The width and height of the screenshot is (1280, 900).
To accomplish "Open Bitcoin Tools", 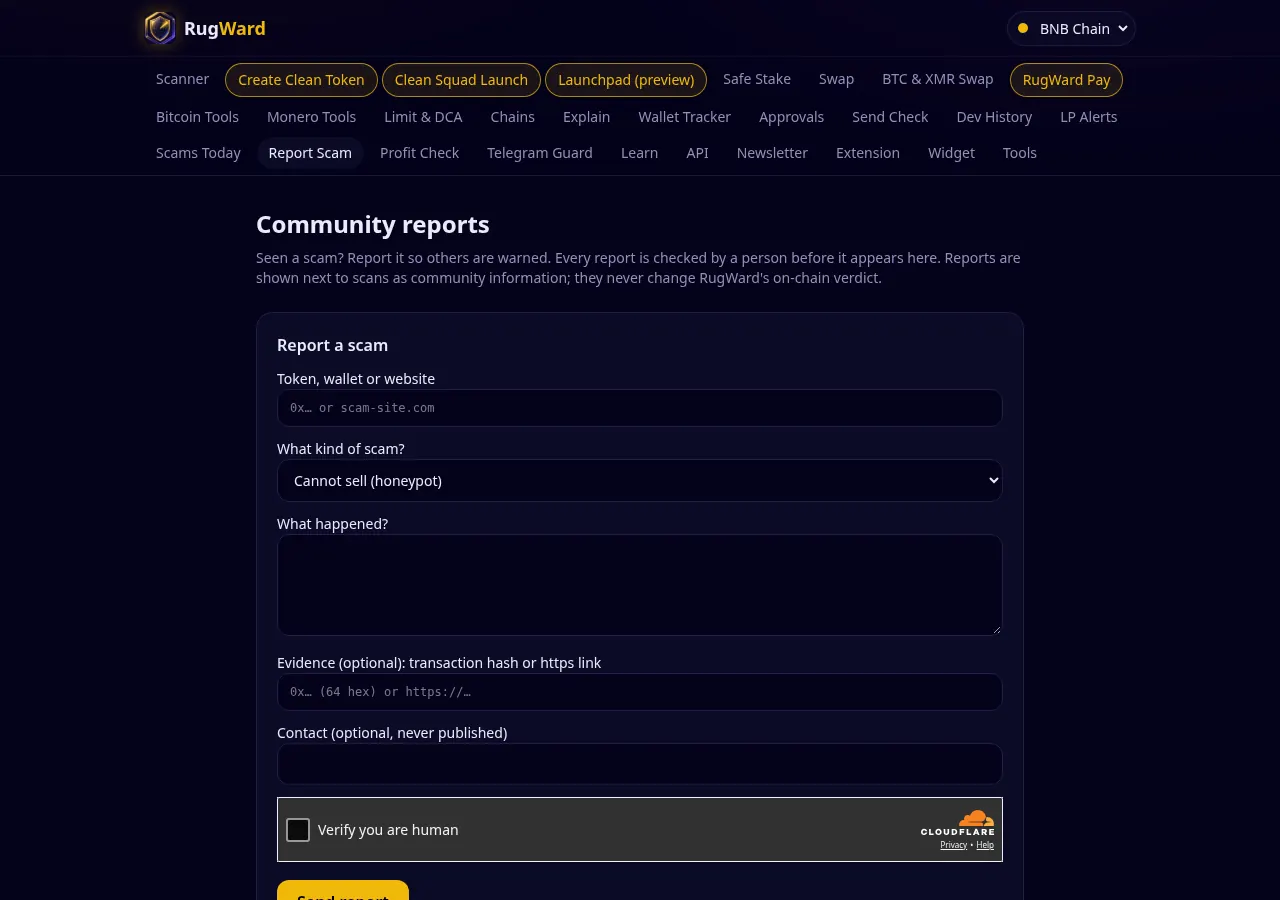I will coord(197,117).
